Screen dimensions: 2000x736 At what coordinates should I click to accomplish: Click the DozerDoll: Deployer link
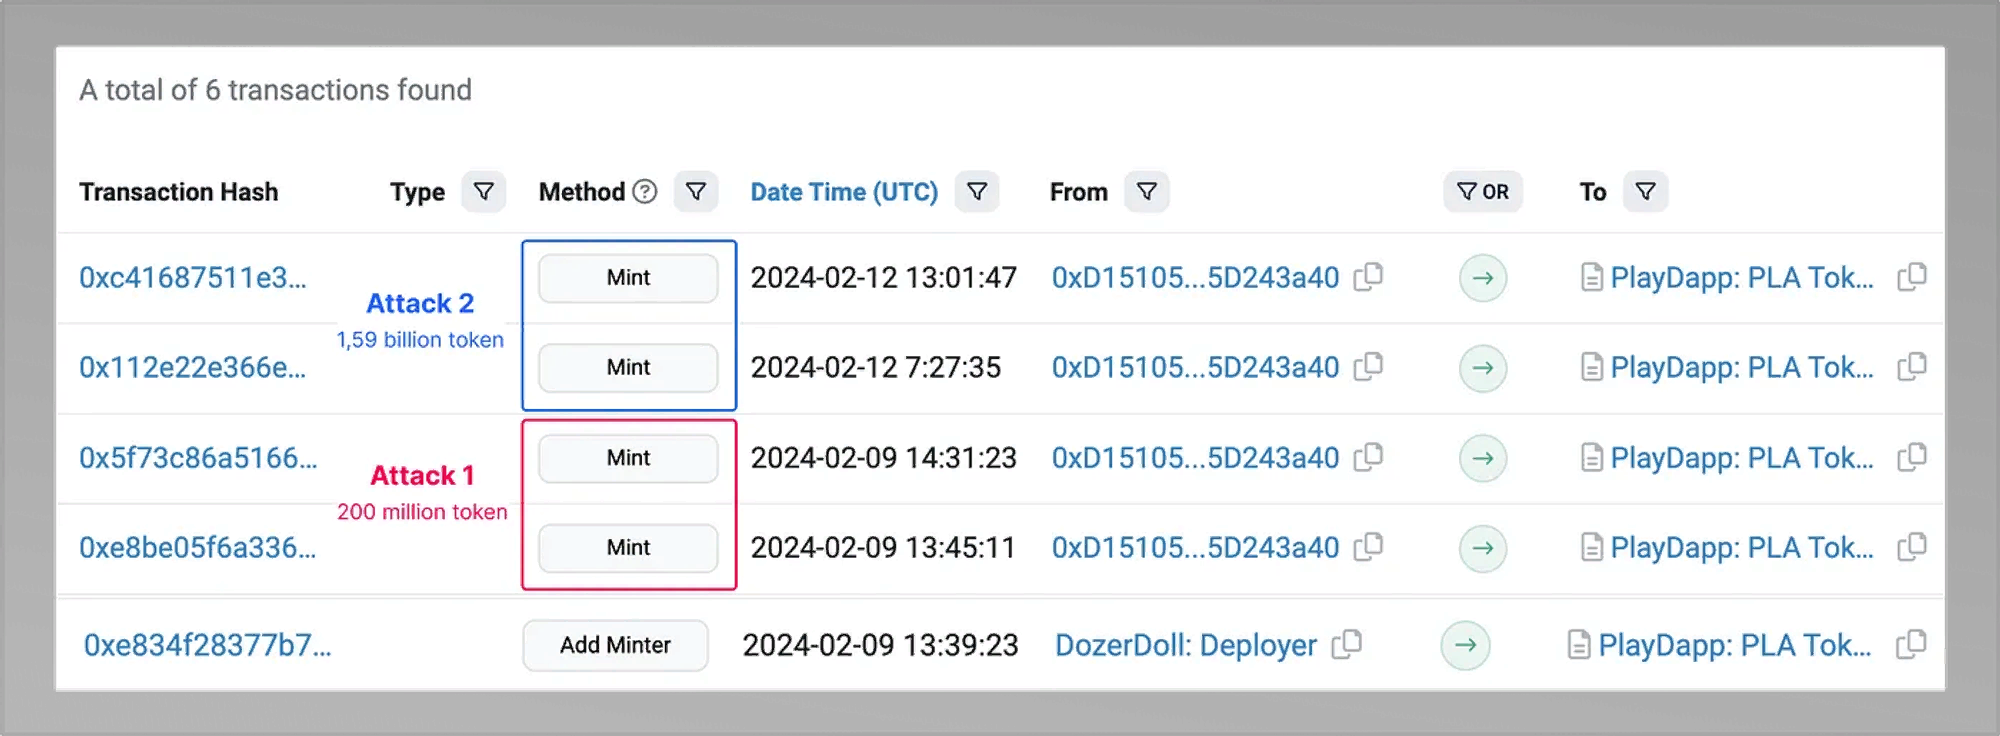click(1185, 645)
